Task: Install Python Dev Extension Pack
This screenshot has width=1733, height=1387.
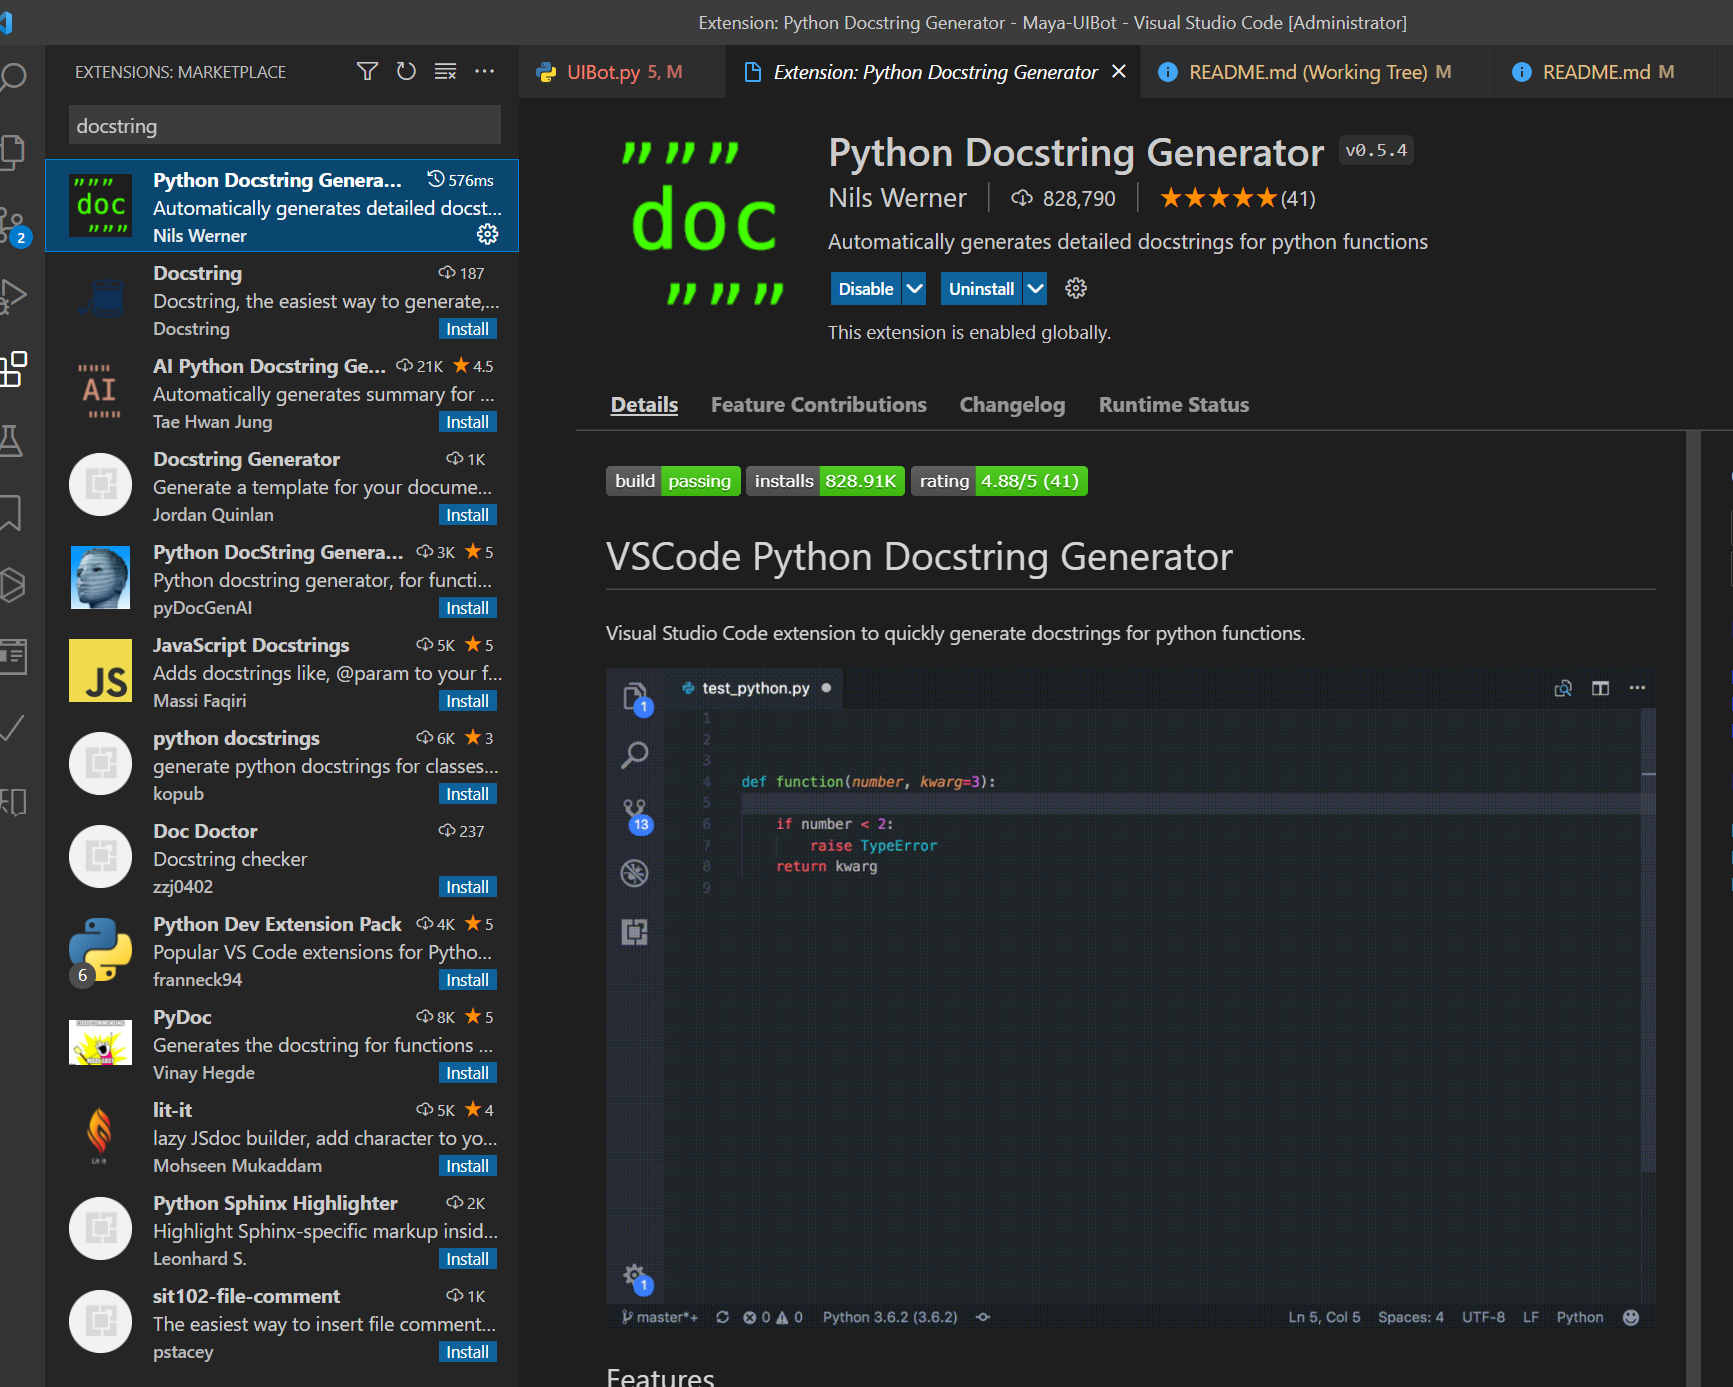Action: pos(468,980)
